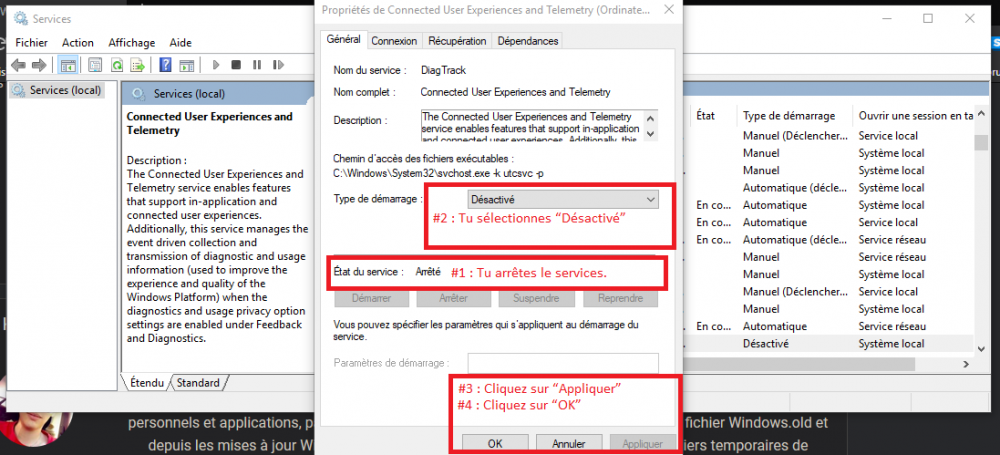Open the Fichier menu

[31, 43]
